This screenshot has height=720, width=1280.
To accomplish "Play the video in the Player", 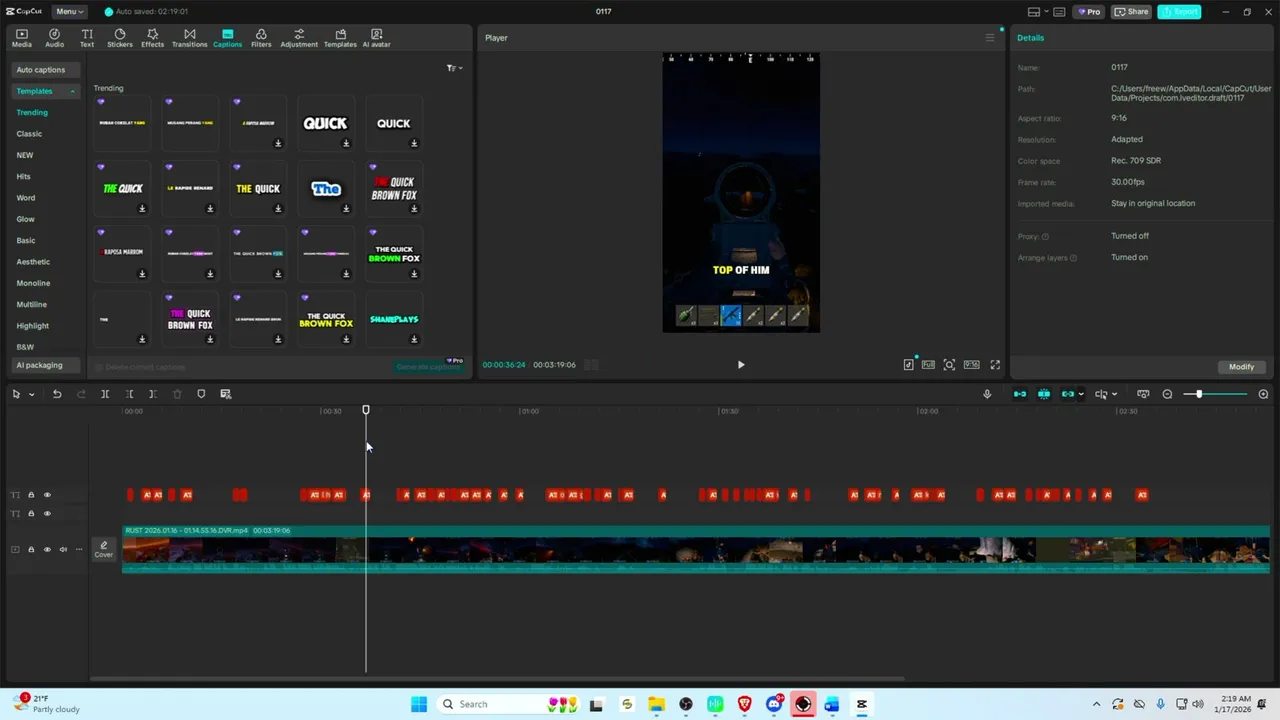I will pos(741,365).
